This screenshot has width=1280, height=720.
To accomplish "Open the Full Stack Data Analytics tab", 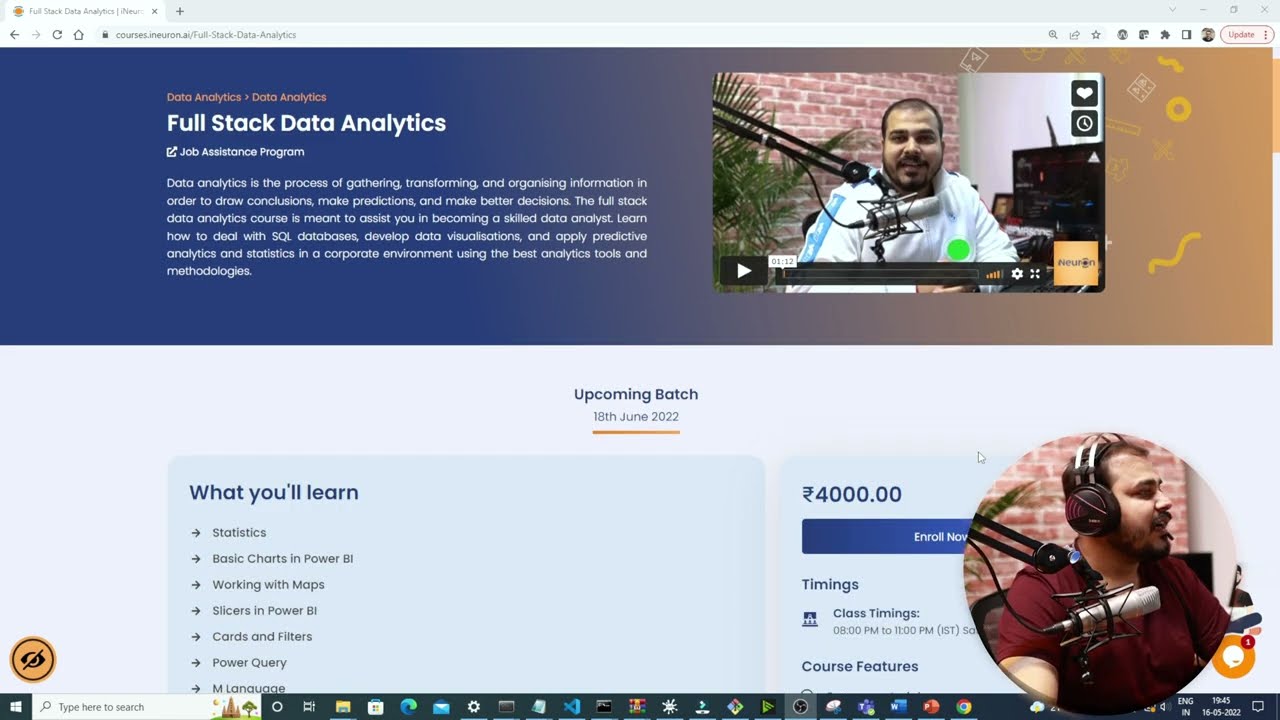I will (85, 11).
